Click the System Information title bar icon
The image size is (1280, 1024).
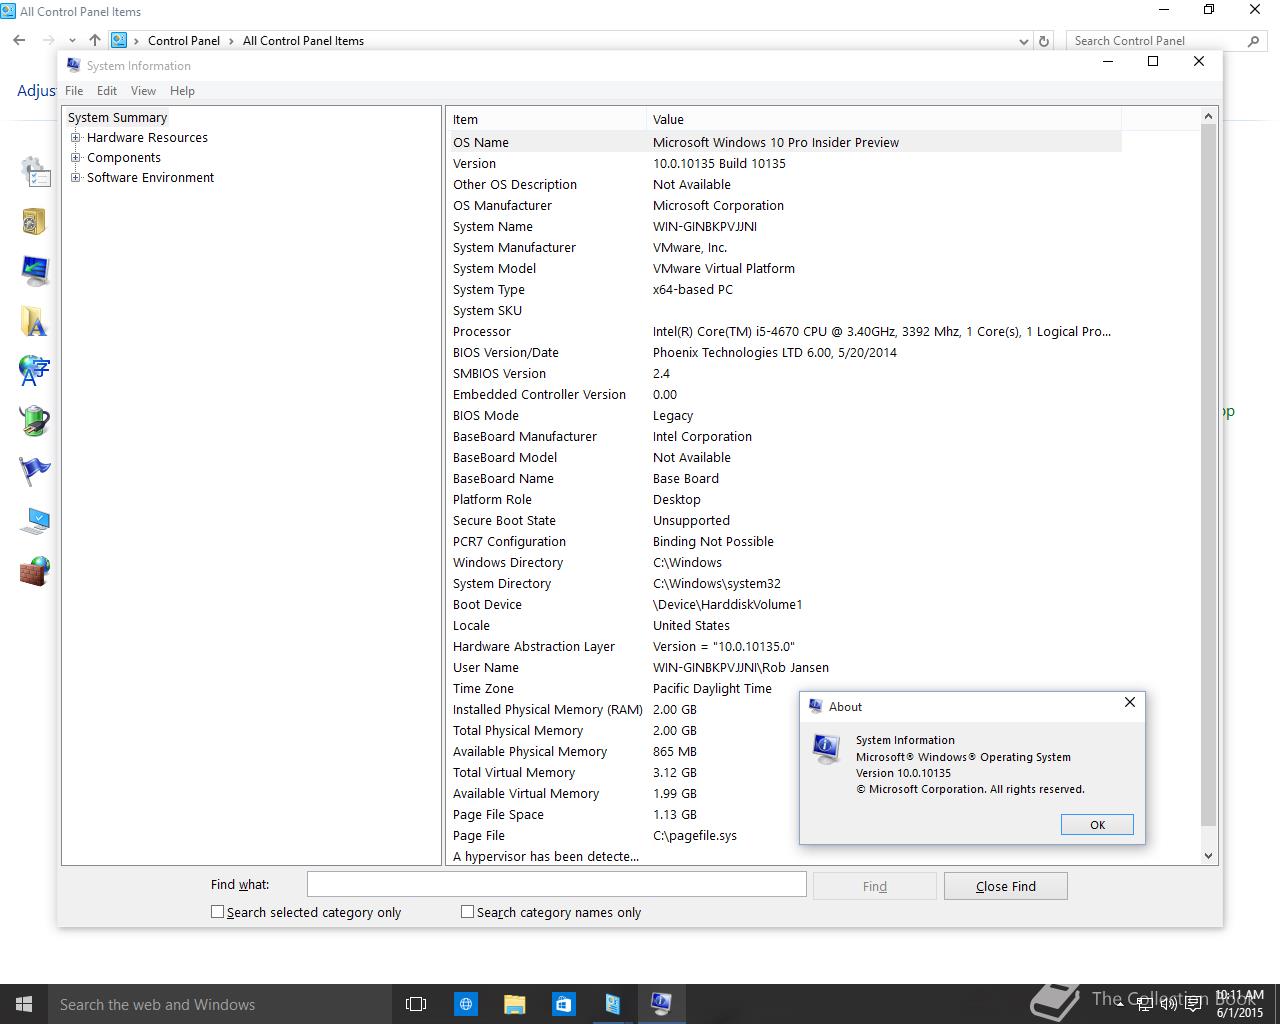coord(73,66)
